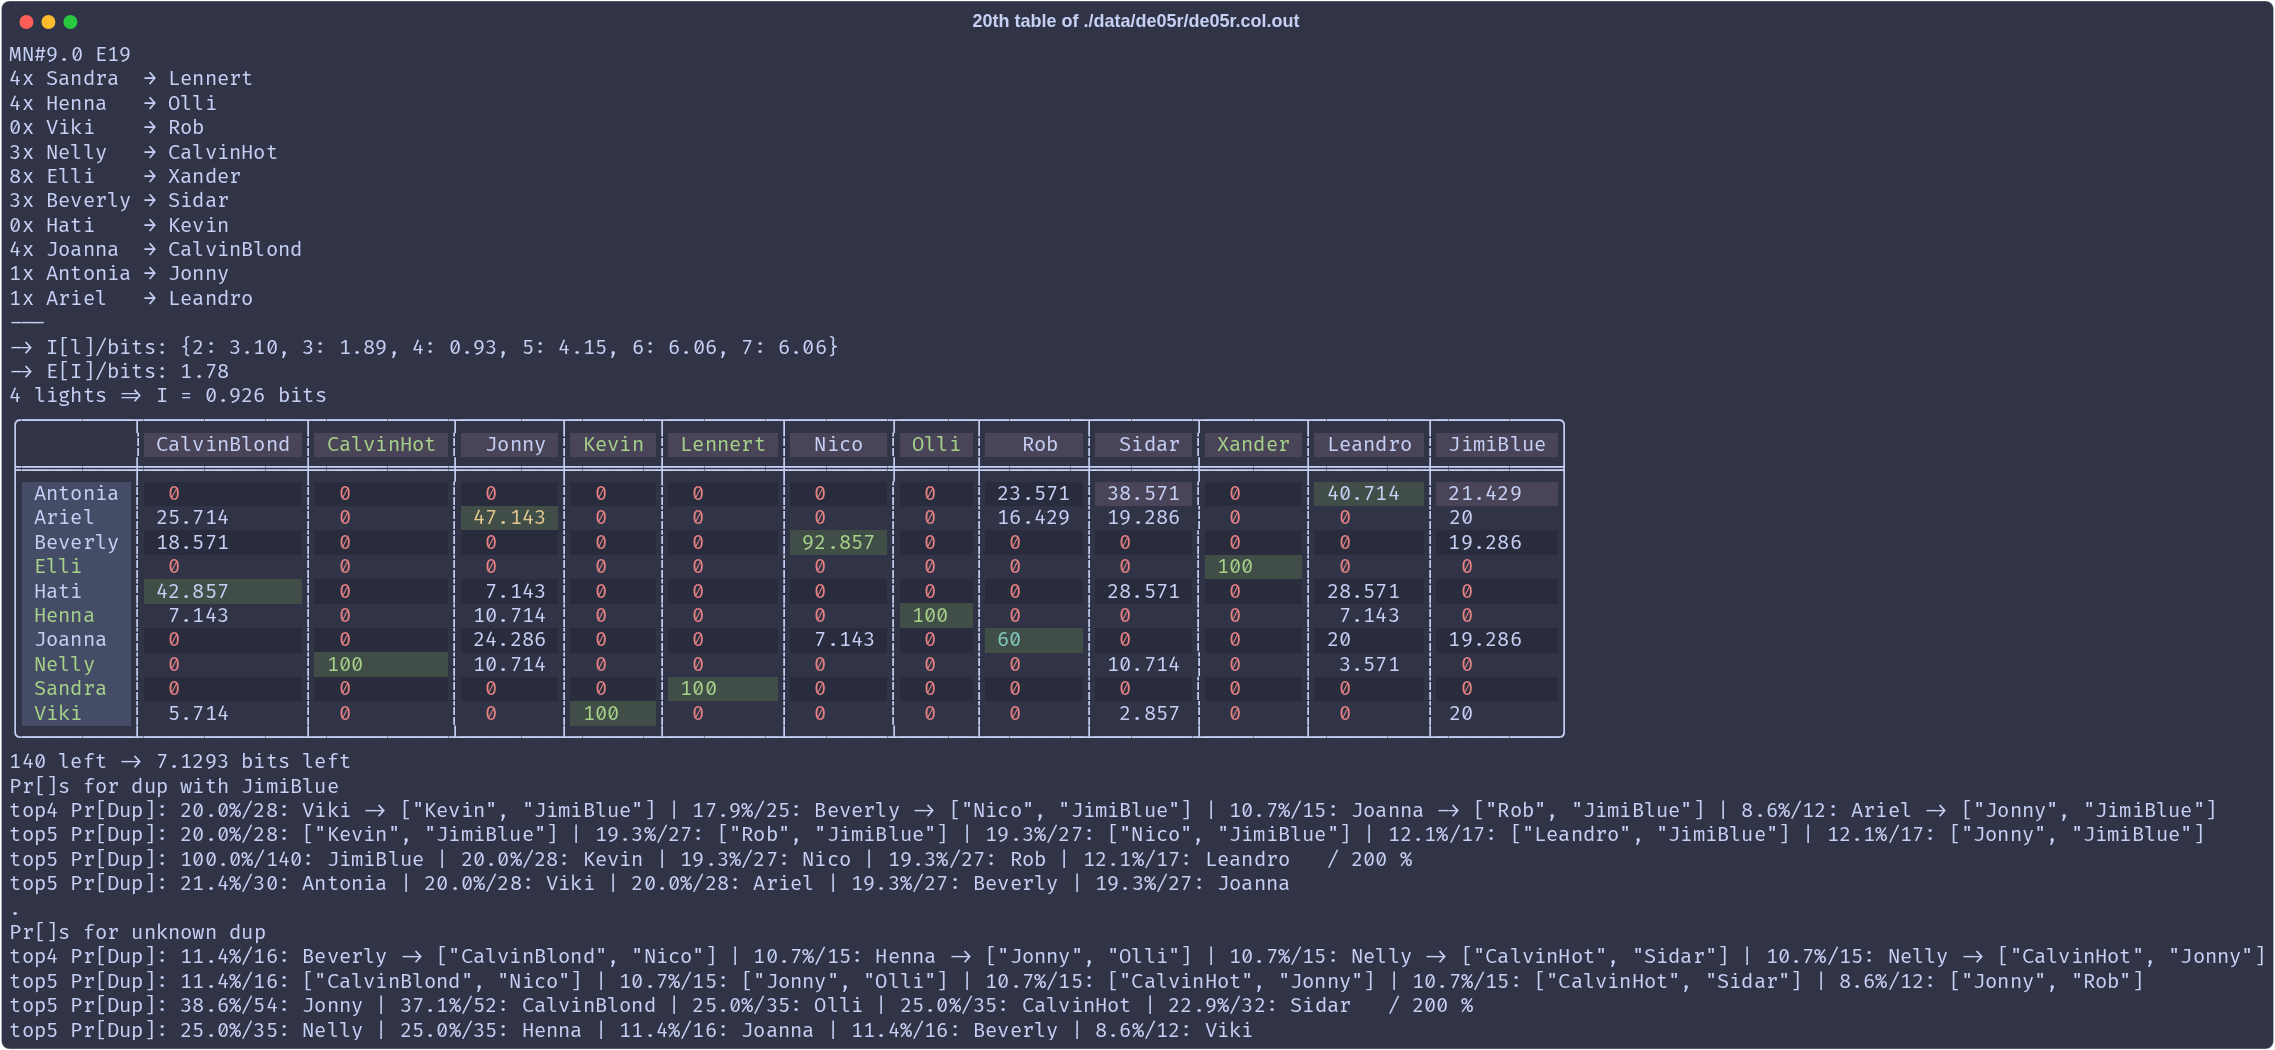The height and width of the screenshot is (1050, 2275).
Task: Click the green maximize window button
Action: tap(70, 22)
